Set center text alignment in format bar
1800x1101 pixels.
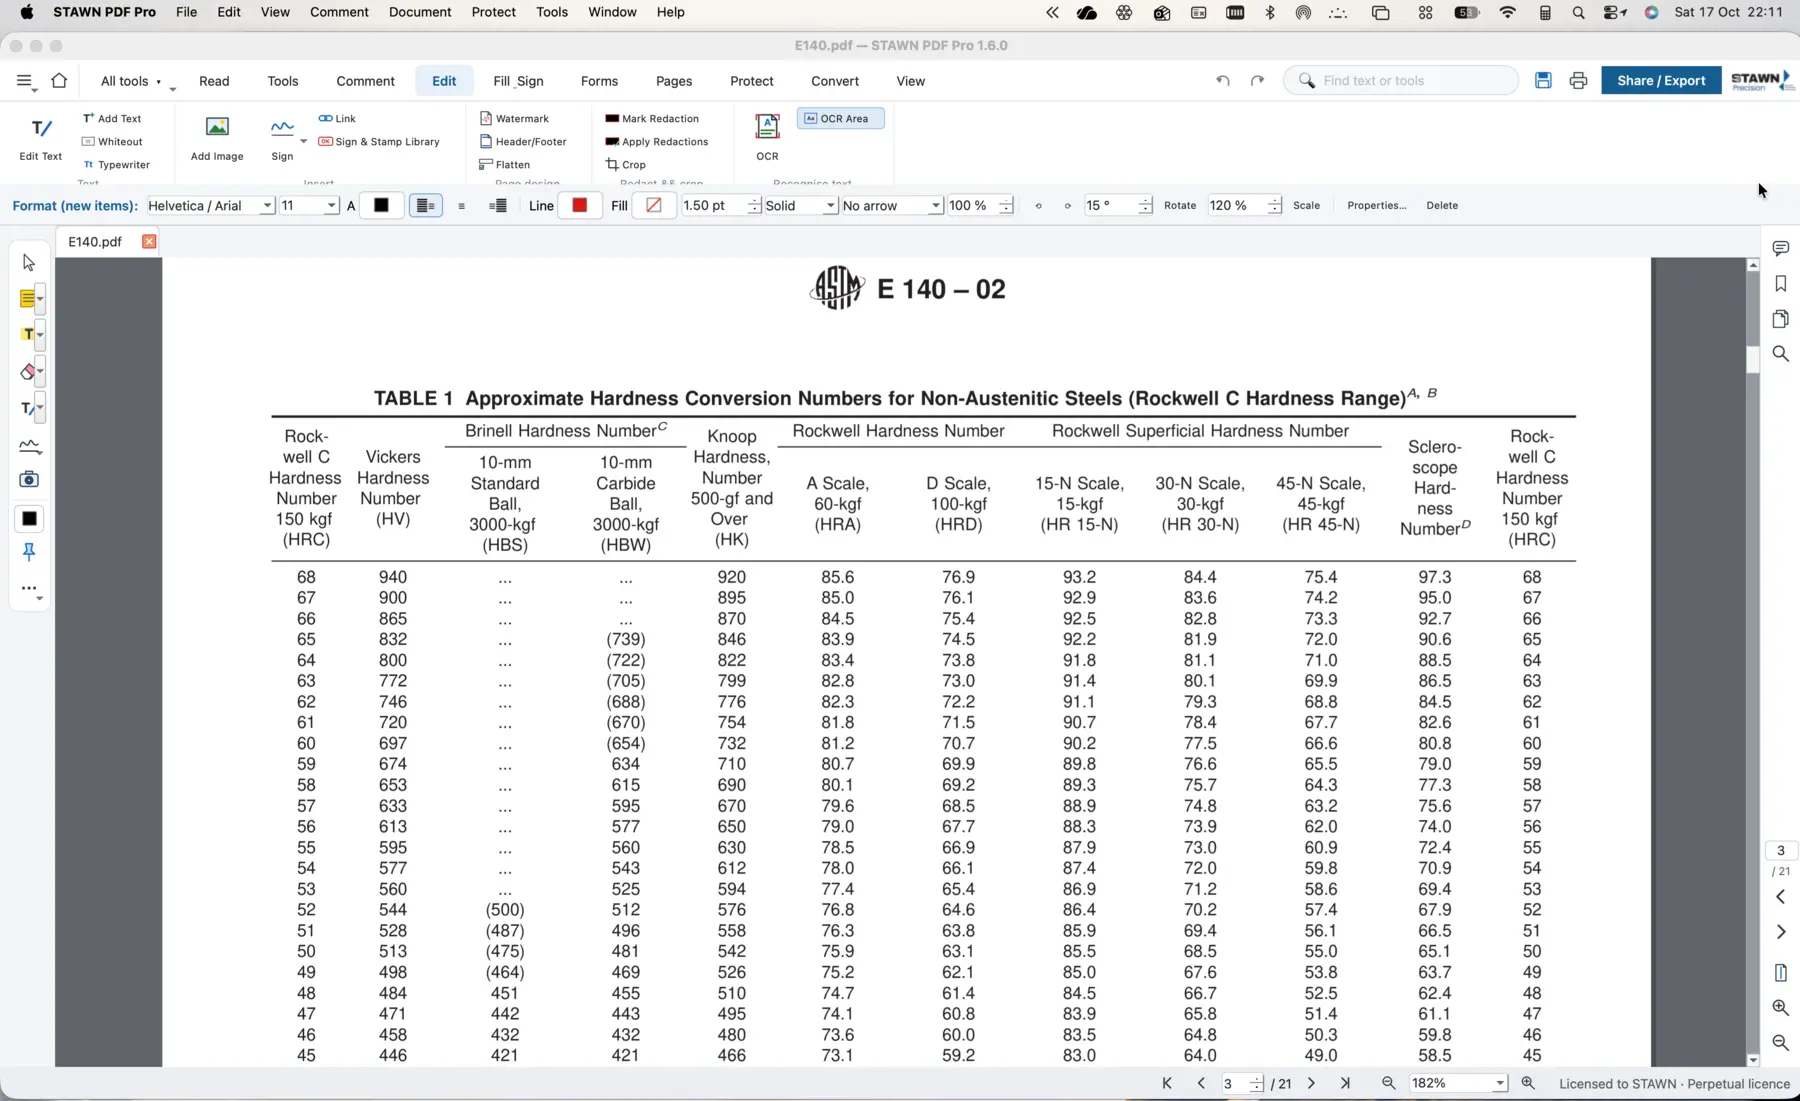461,206
